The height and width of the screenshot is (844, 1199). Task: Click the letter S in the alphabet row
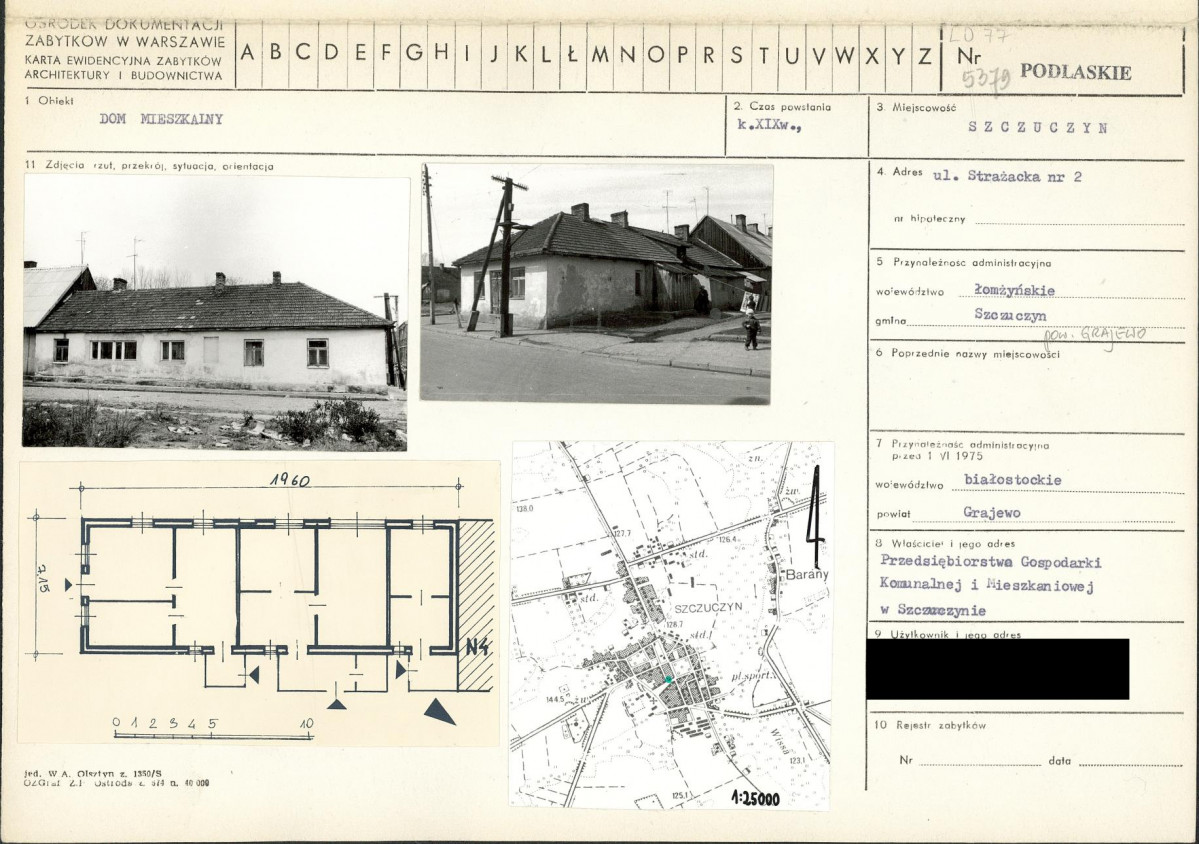736,55
